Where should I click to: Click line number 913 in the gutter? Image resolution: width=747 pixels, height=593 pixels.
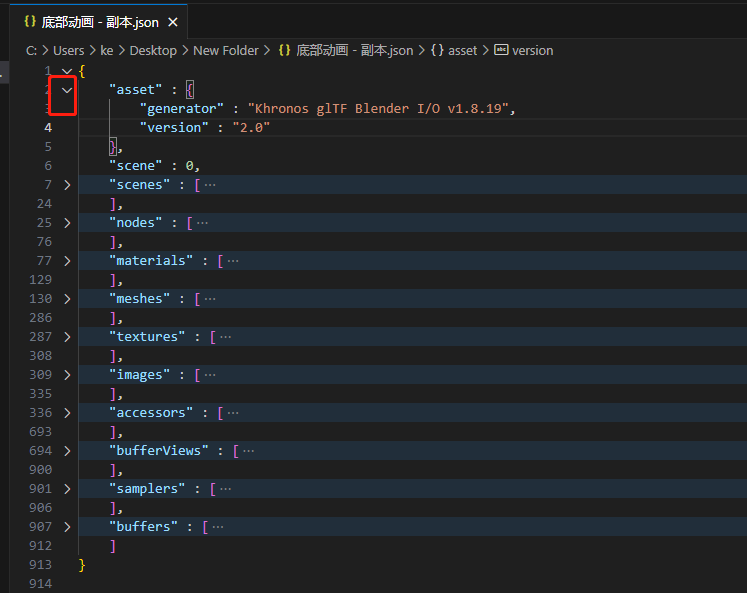click(40, 565)
